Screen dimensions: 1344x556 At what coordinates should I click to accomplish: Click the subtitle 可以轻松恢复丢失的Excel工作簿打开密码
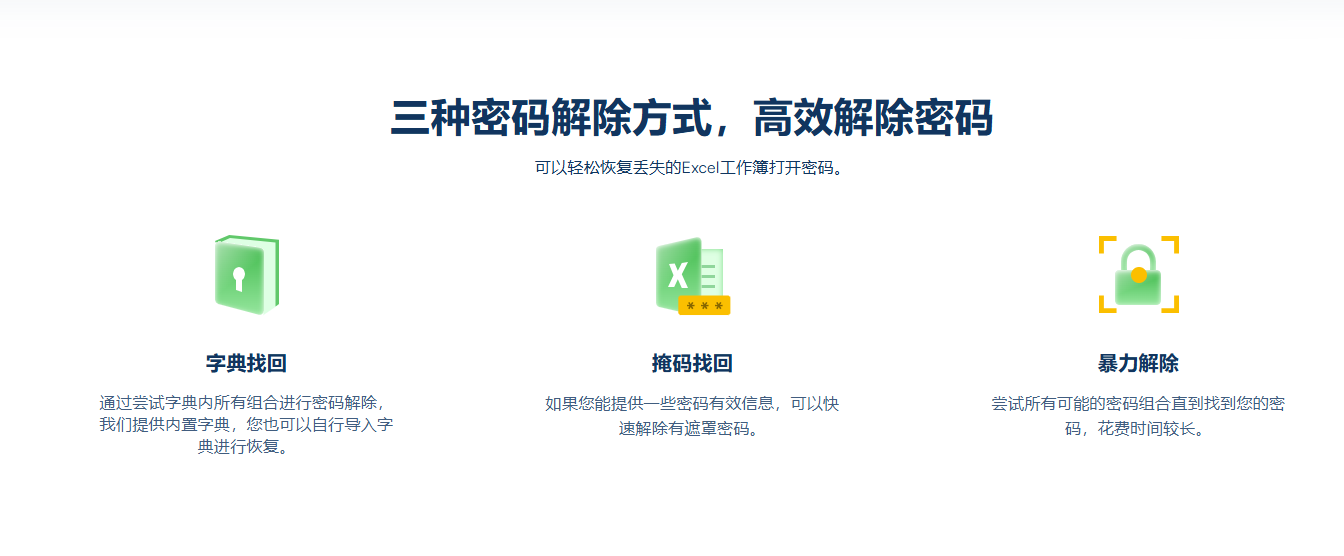tap(692, 168)
